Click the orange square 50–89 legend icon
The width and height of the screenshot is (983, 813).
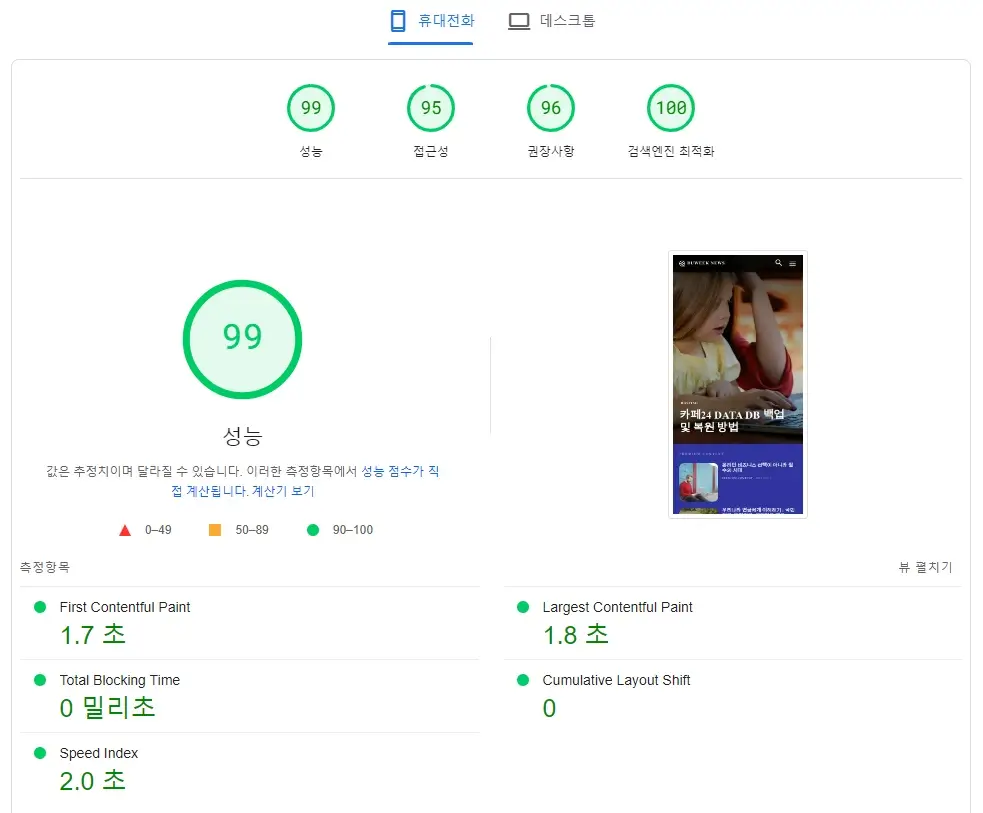(x=214, y=530)
